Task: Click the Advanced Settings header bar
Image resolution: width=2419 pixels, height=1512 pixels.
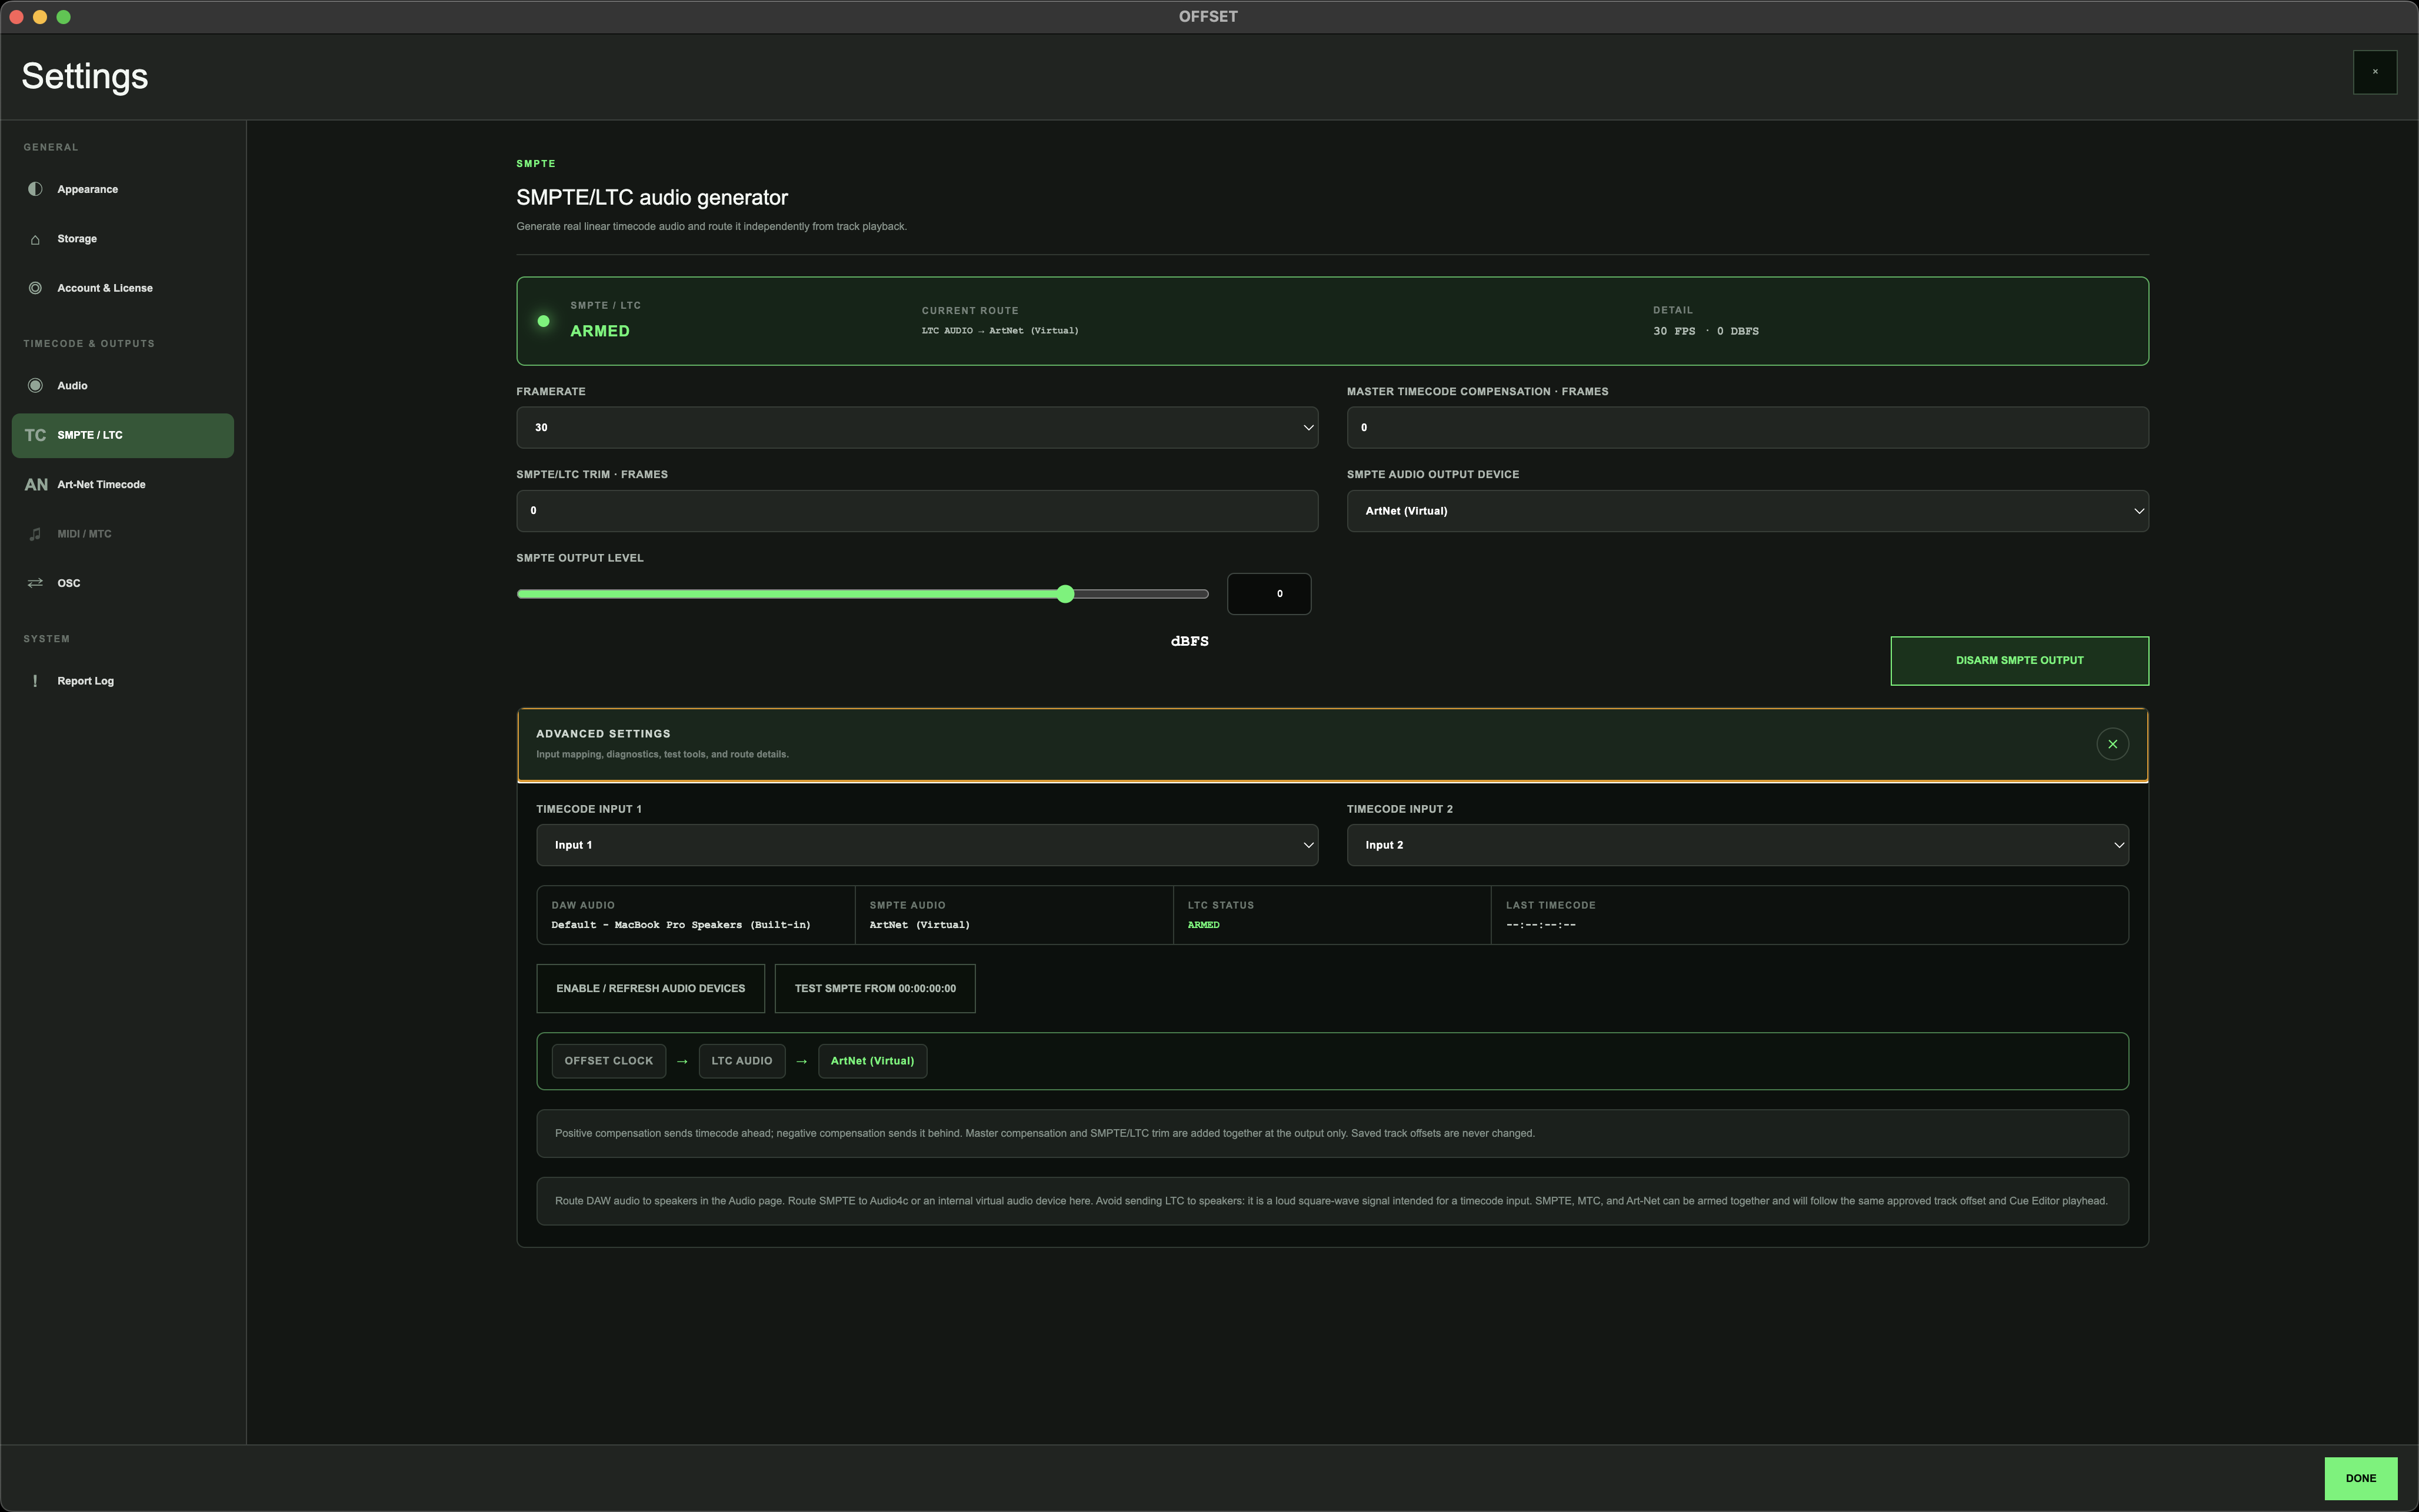Action: 1332,744
